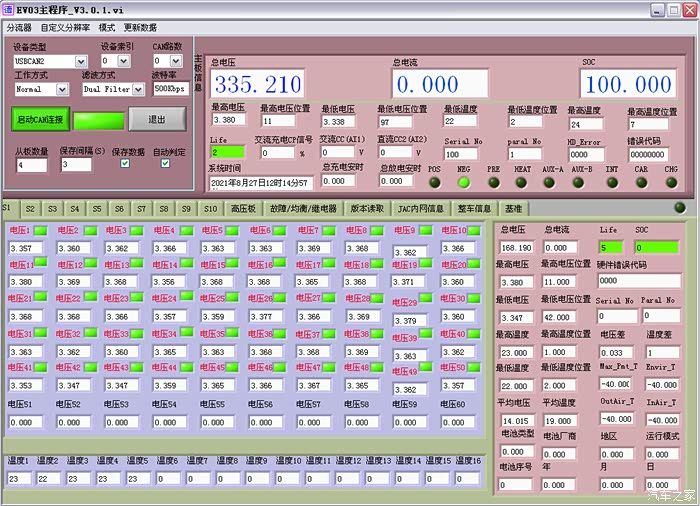The image size is (700, 506).
Task: Click the CHG status indicator LED
Action: click(670, 182)
